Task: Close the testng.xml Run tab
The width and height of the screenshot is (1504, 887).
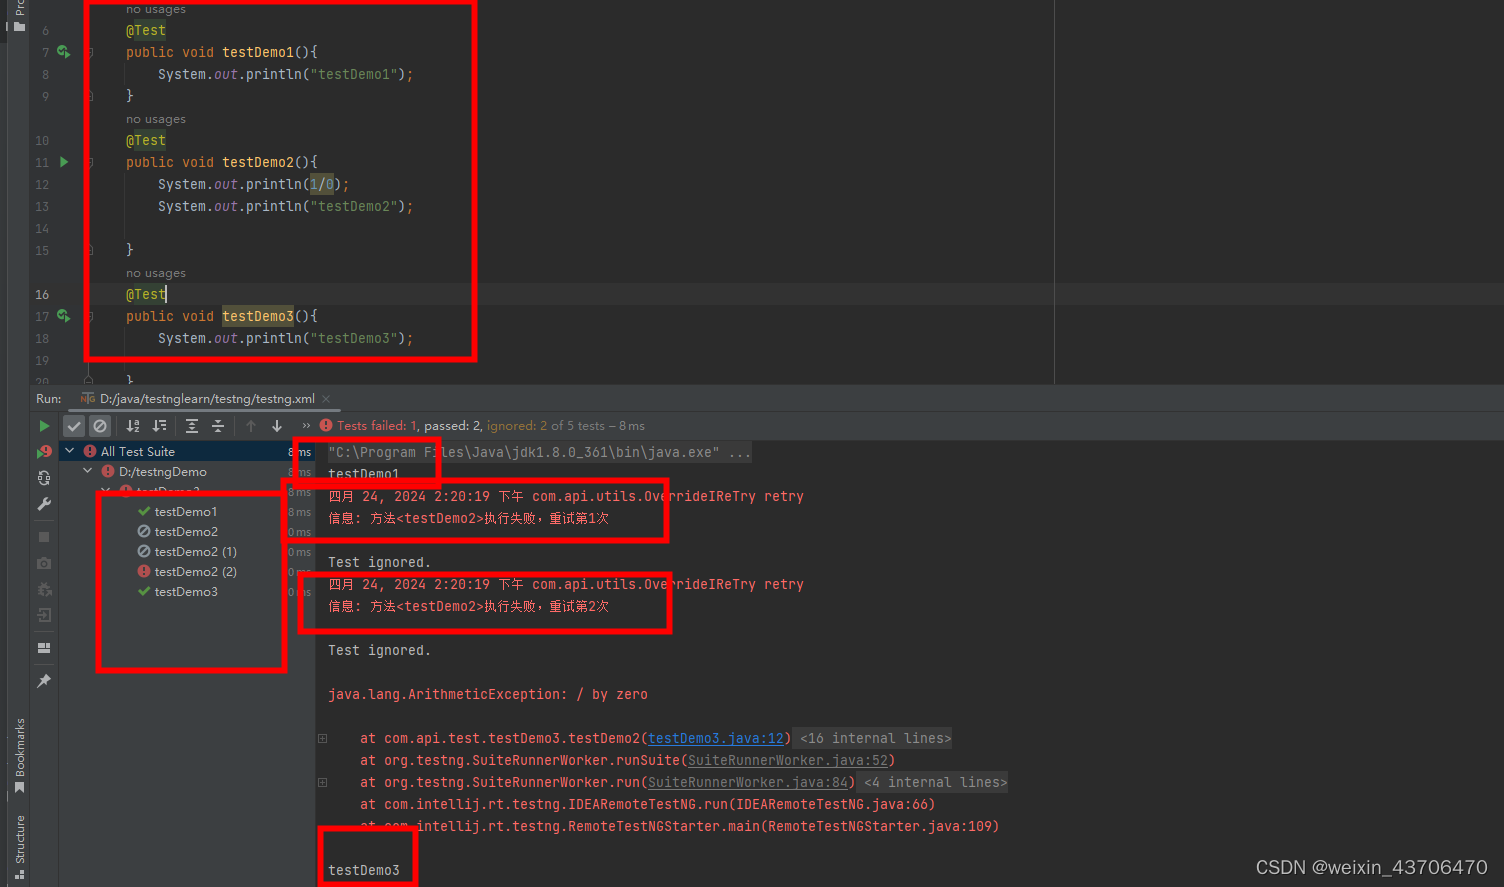Action: coord(326,398)
